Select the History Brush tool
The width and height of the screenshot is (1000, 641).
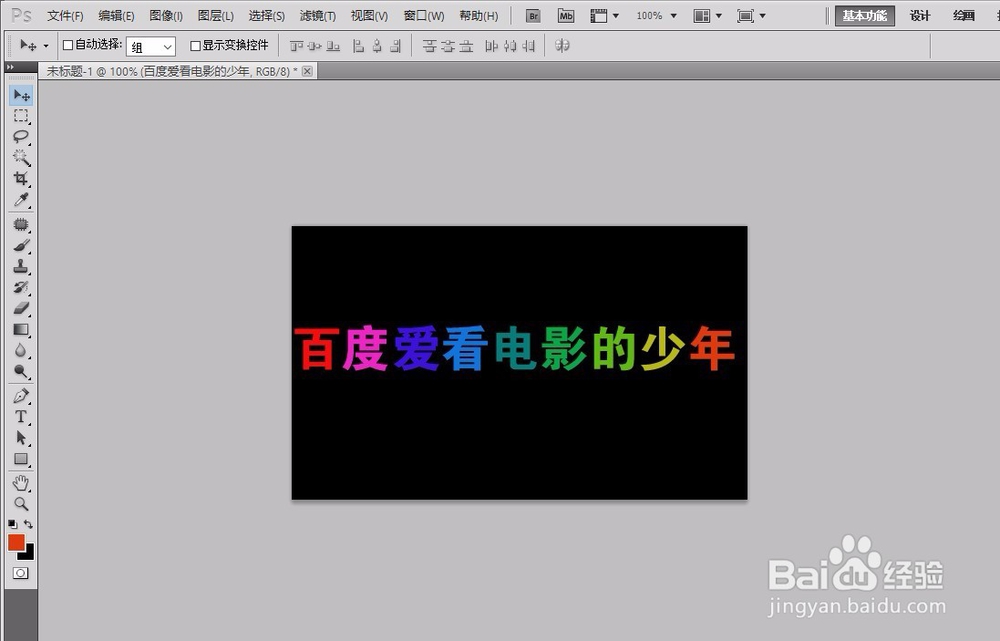21,288
